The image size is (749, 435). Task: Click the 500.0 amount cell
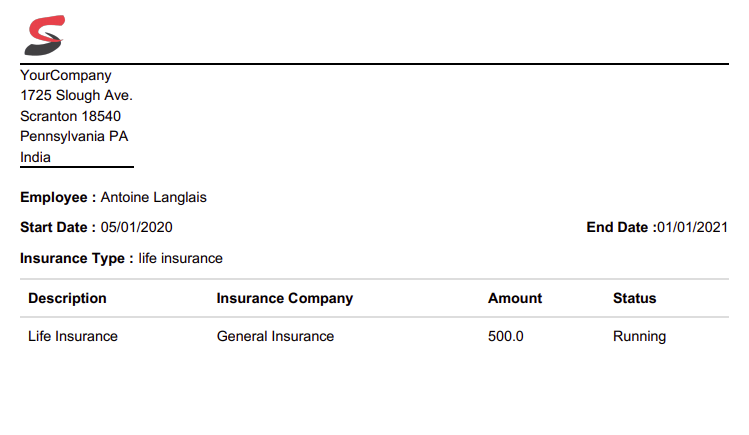coord(506,336)
